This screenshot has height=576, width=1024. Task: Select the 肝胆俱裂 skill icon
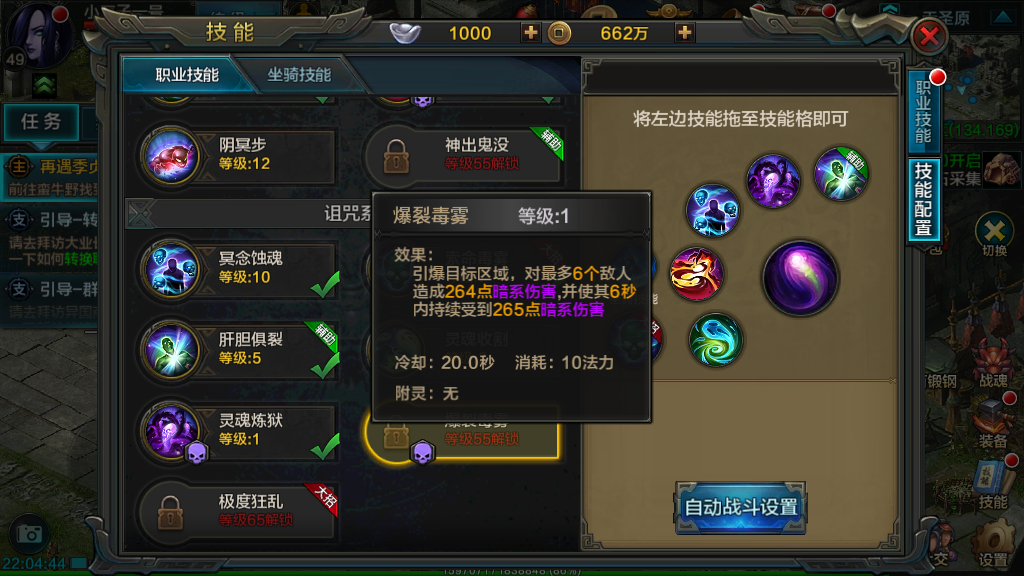[171, 350]
